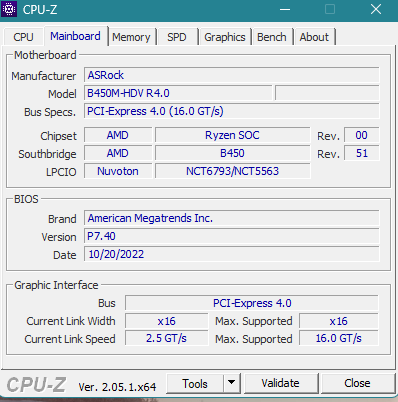This screenshot has height=402, width=398.
Task: Open the Memory tab
Action: [131, 37]
